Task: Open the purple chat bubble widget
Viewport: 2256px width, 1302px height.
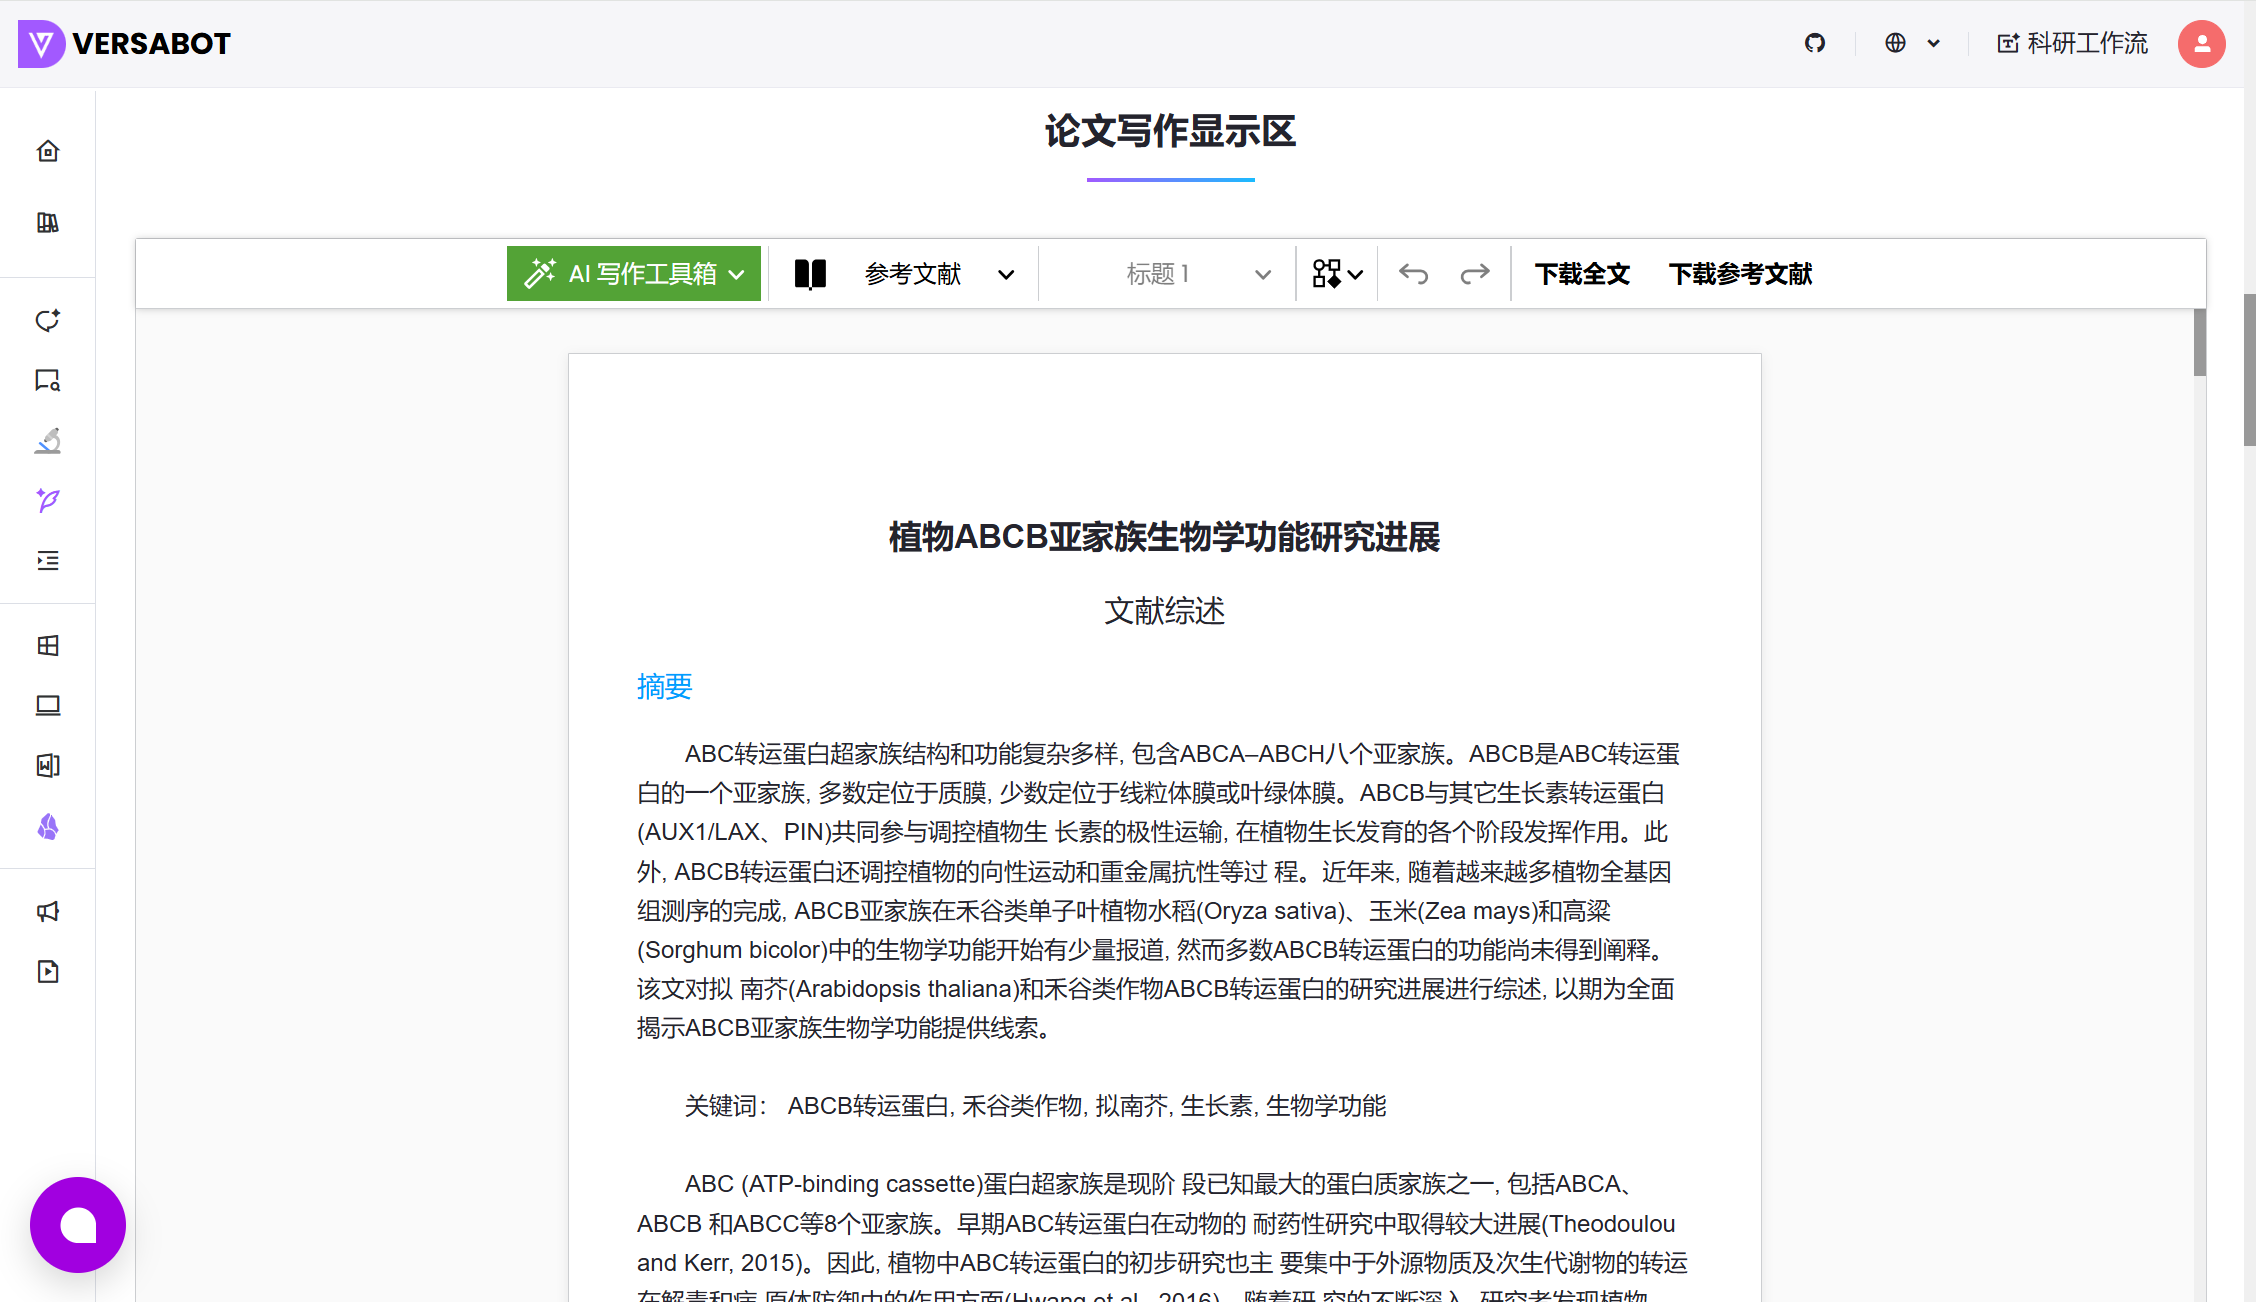Action: [78, 1224]
